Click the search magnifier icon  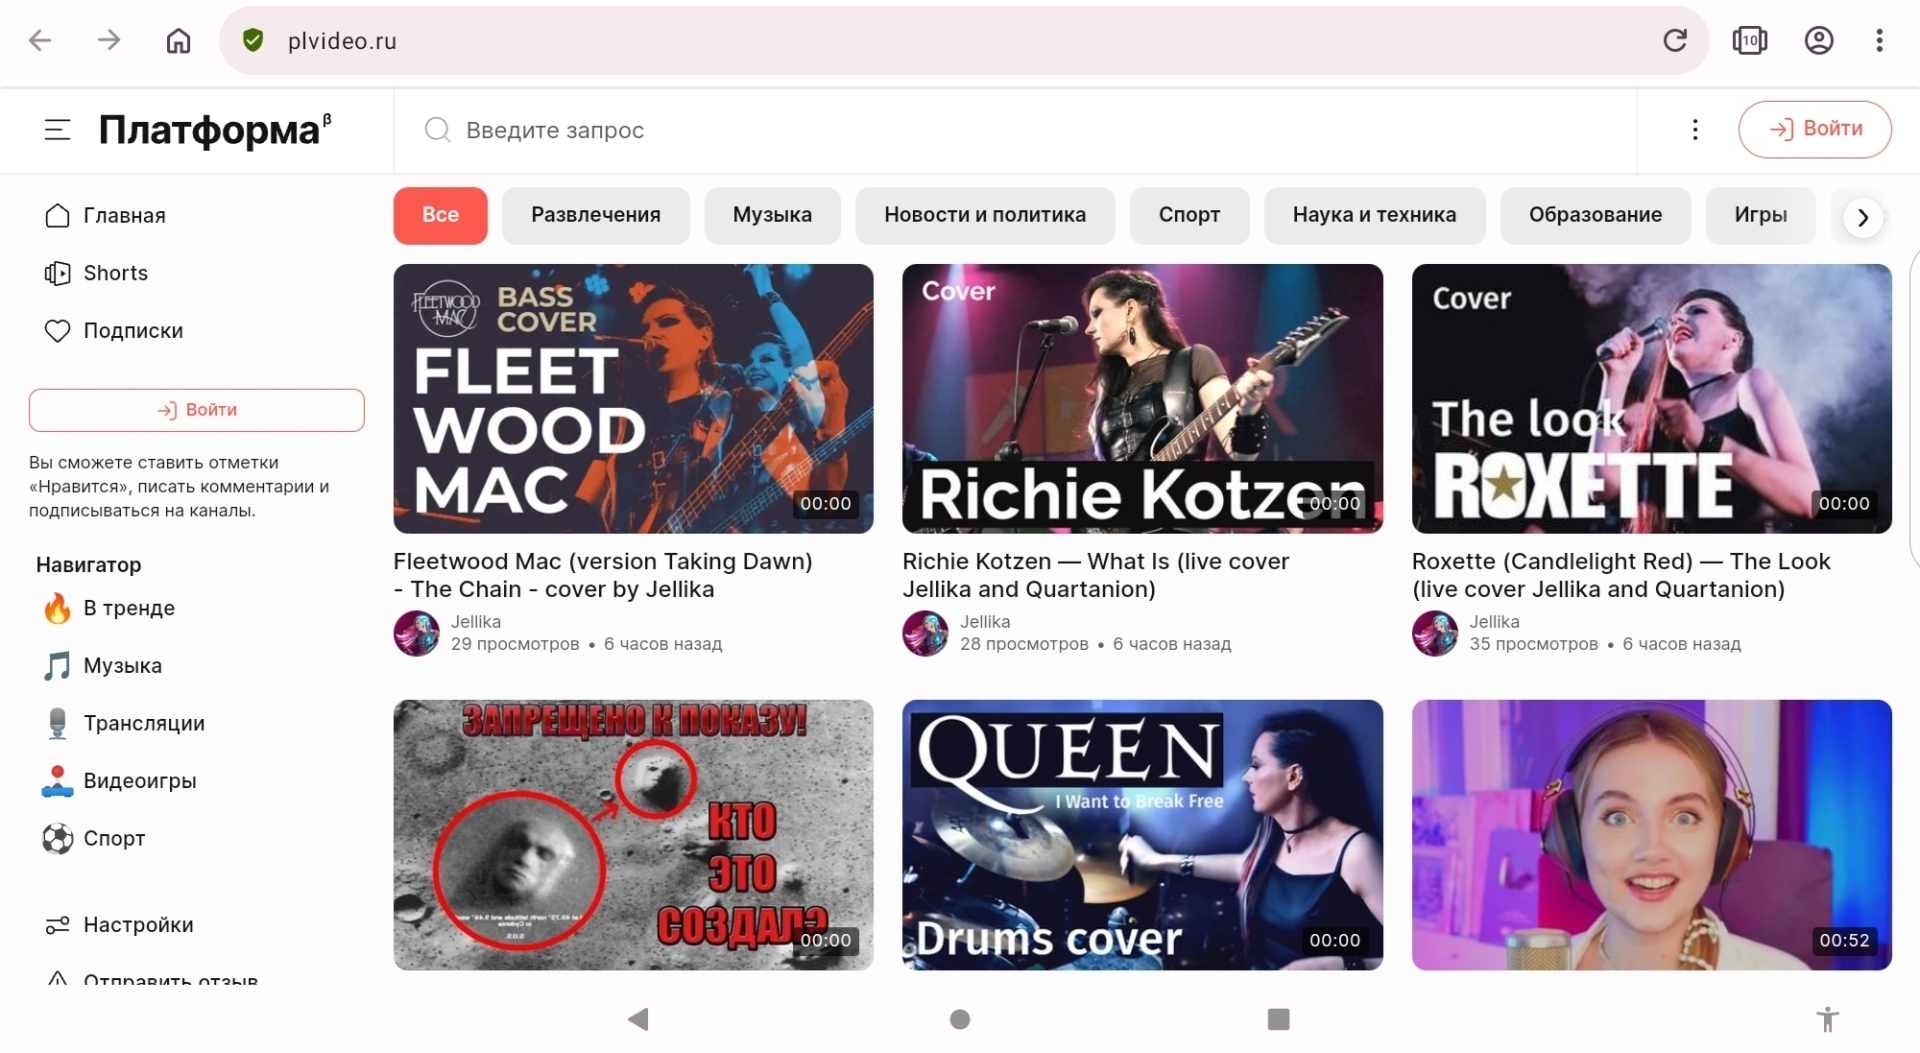437,130
